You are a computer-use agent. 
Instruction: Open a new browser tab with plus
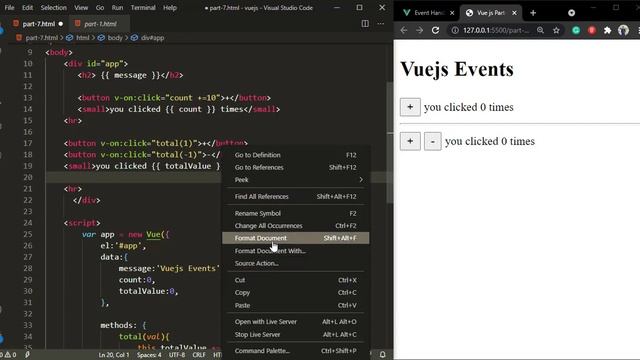pos(533,13)
